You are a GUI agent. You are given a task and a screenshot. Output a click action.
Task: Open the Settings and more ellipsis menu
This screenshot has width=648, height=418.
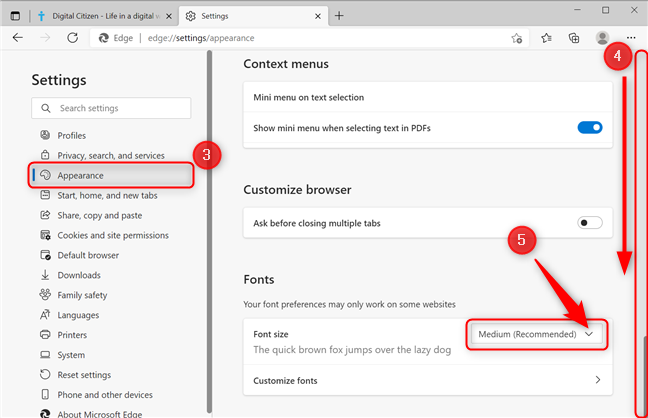(631, 38)
